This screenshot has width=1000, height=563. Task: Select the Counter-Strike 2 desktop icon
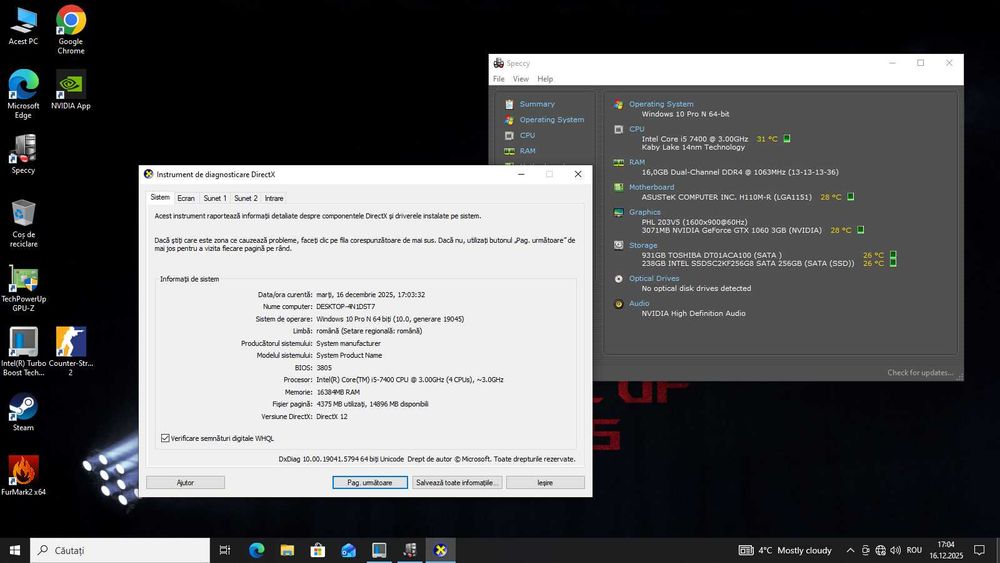tap(71, 351)
